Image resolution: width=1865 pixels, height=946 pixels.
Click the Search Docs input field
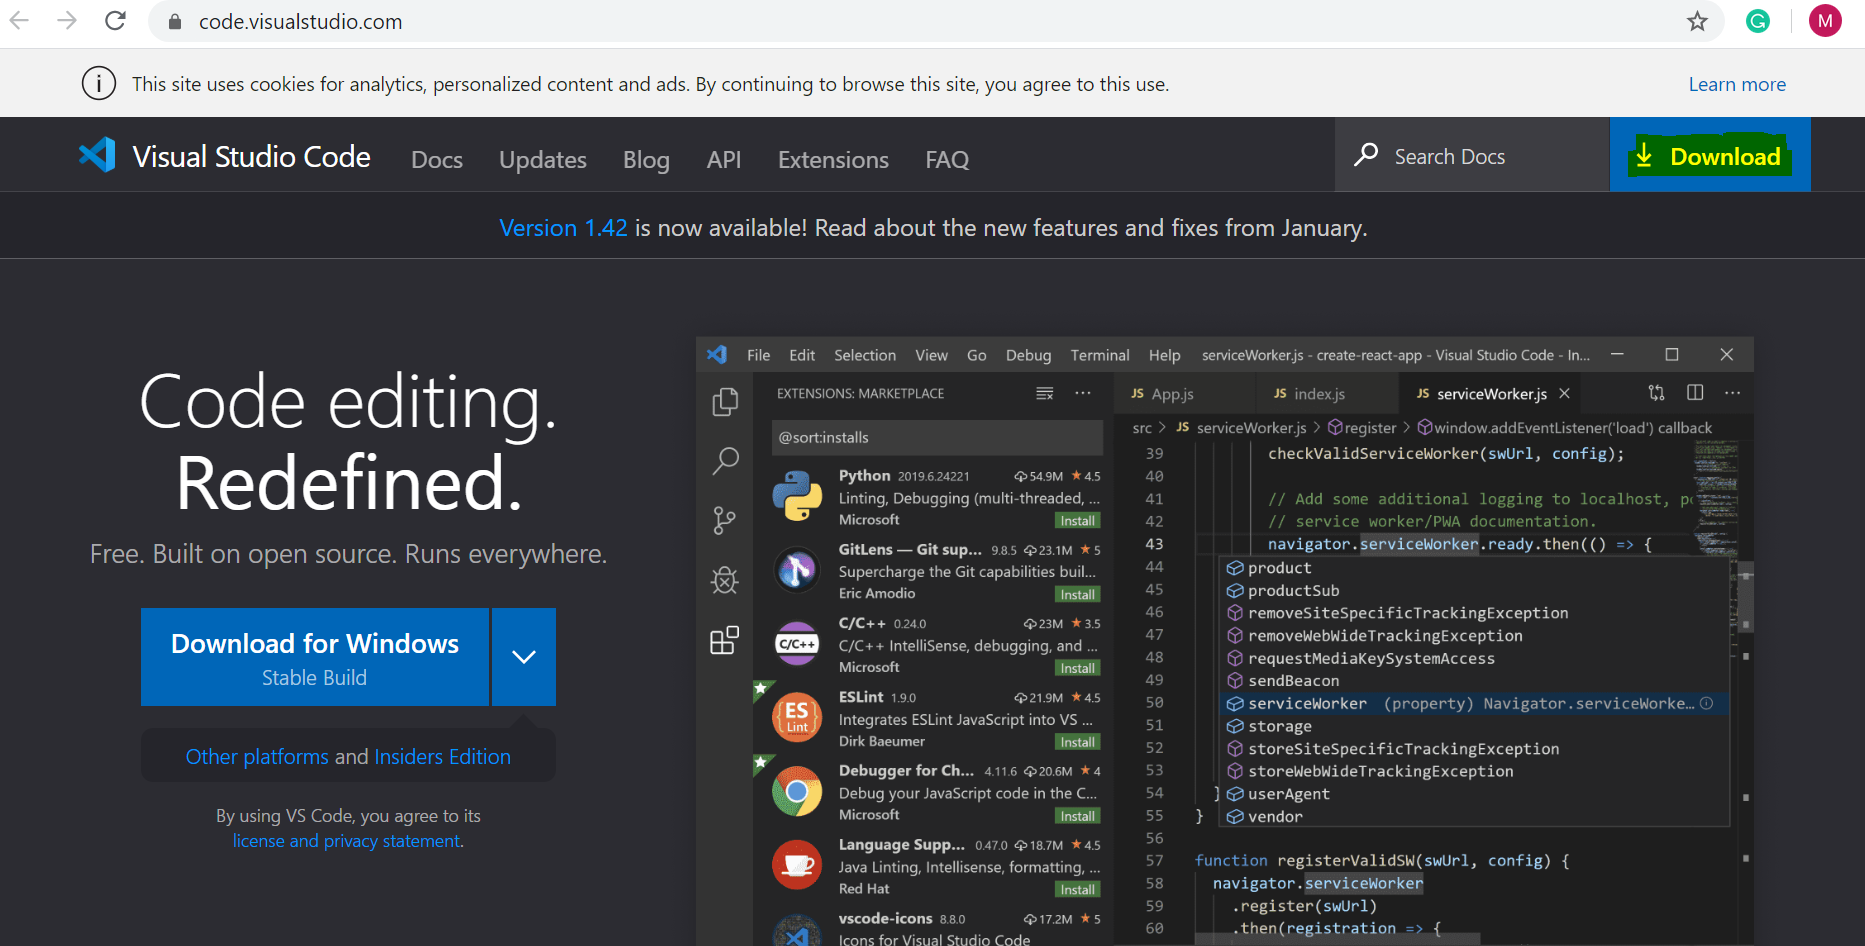(x=1472, y=155)
